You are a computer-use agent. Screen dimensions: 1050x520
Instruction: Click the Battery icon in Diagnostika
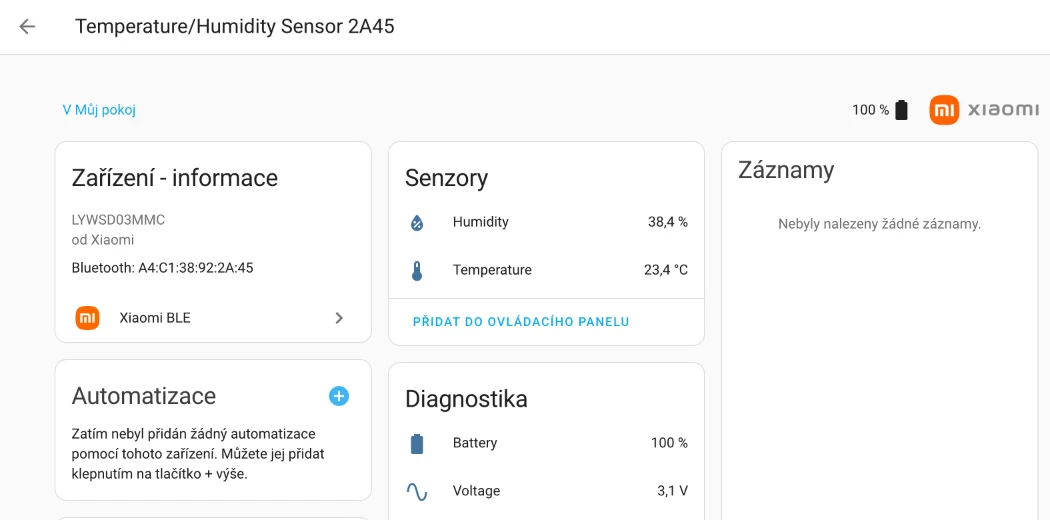pos(417,444)
